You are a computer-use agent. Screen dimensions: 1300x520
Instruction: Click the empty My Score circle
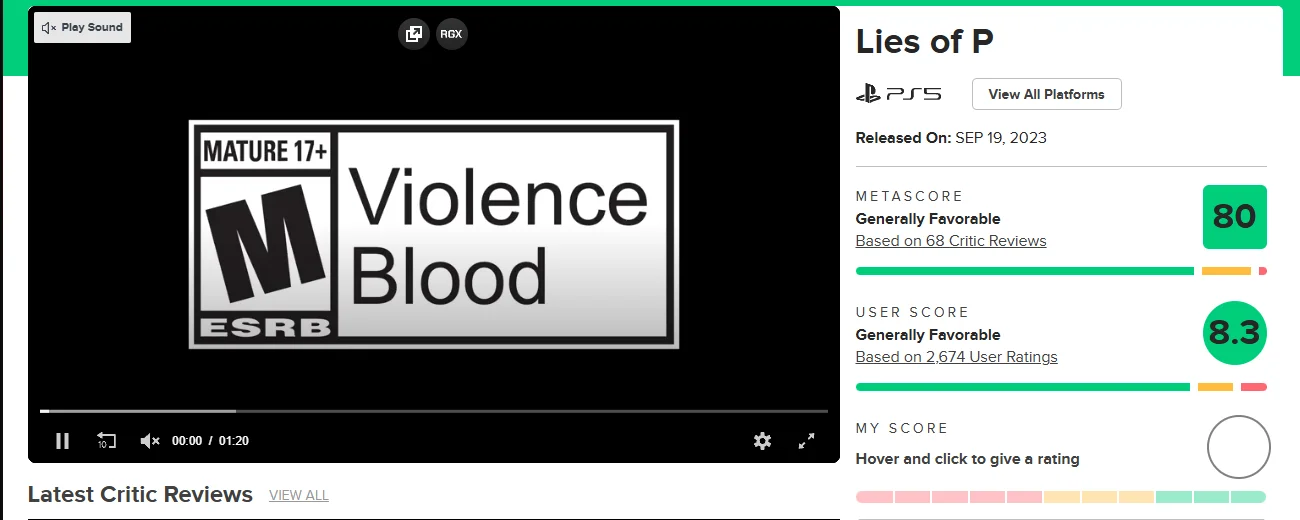(x=1239, y=447)
